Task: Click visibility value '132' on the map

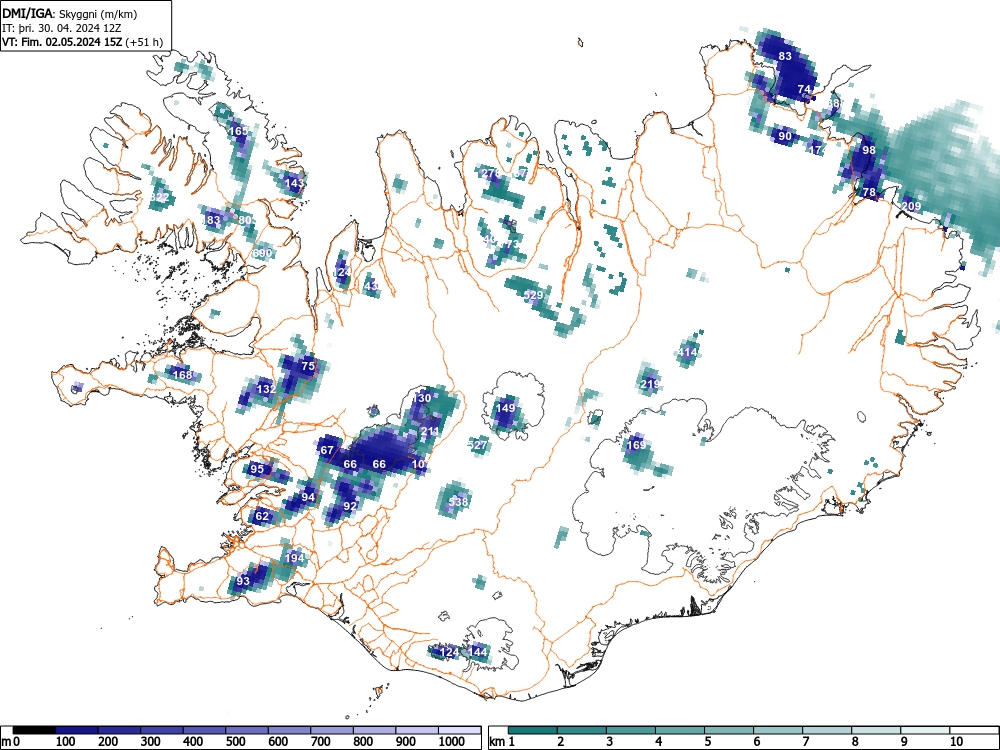Action: [x=266, y=388]
